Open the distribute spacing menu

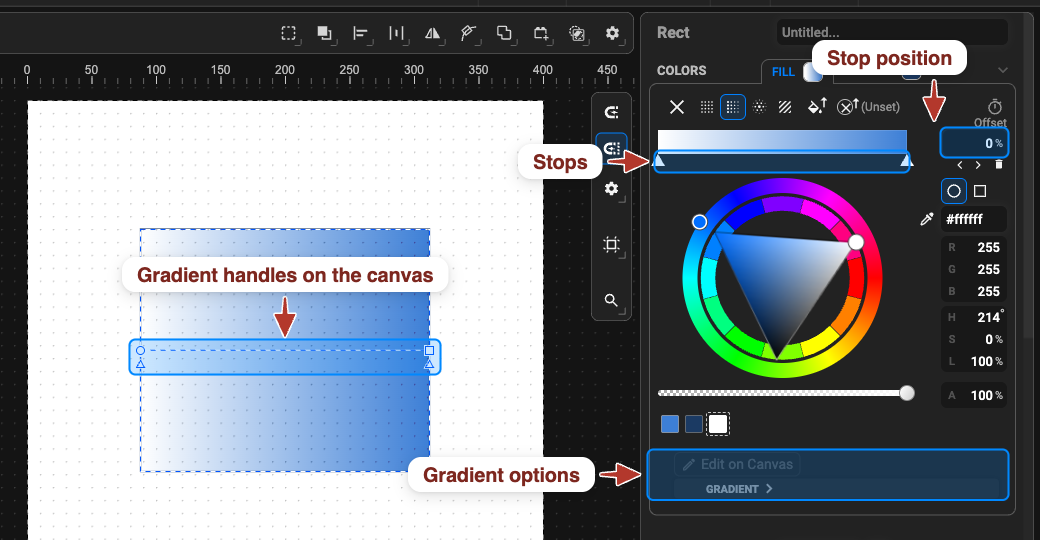click(x=397, y=33)
